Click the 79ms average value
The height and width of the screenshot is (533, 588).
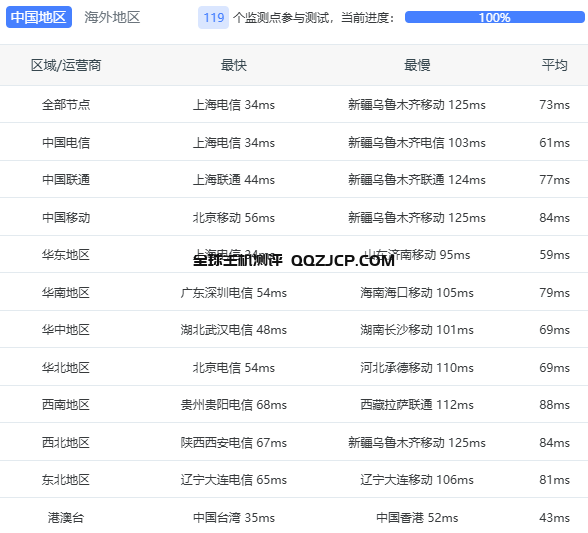[554, 293]
